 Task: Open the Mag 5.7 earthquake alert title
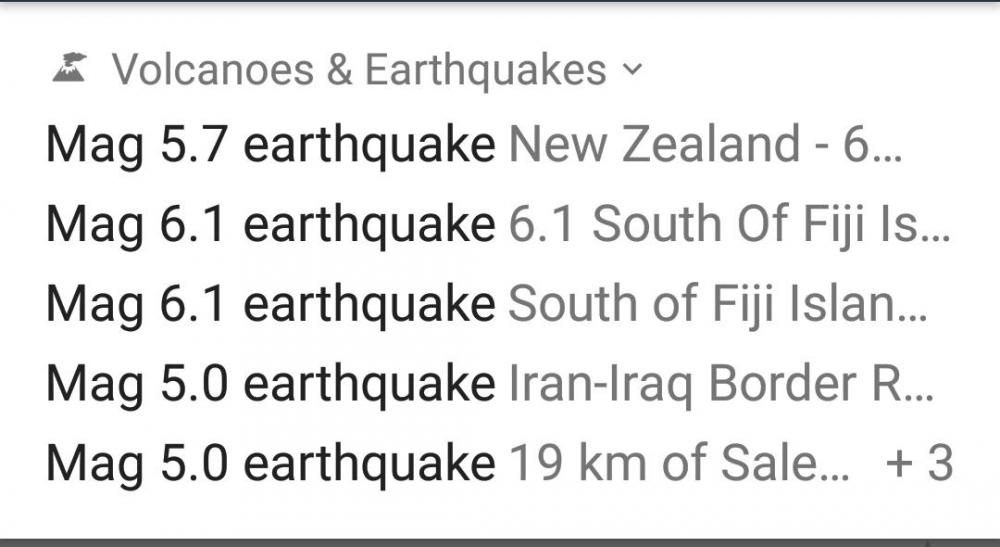point(270,147)
